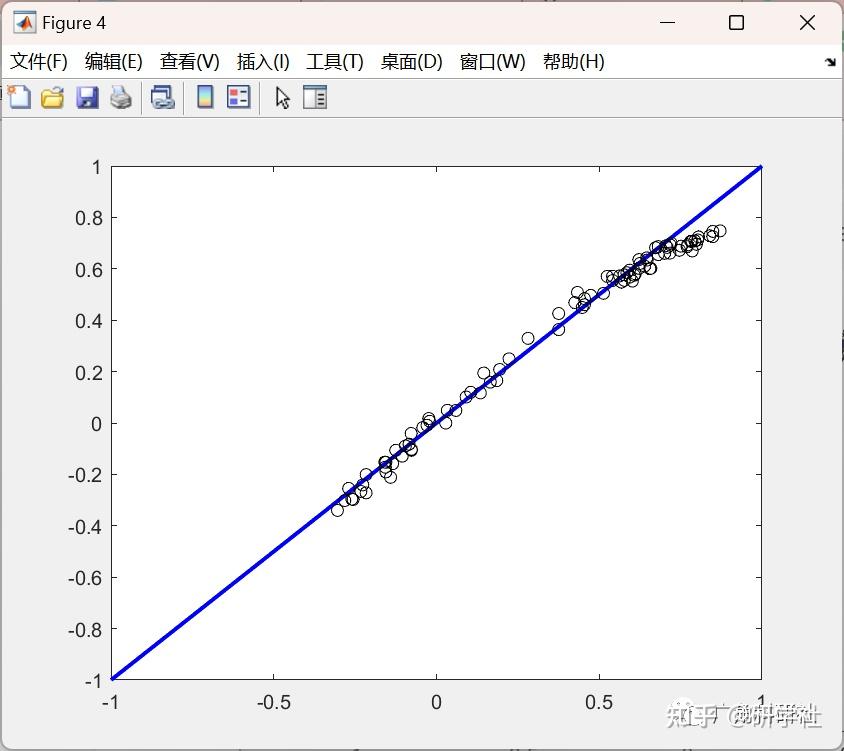Click the dock figure arrow
This screenshot has width=844, height=751.
click(831, 62)
